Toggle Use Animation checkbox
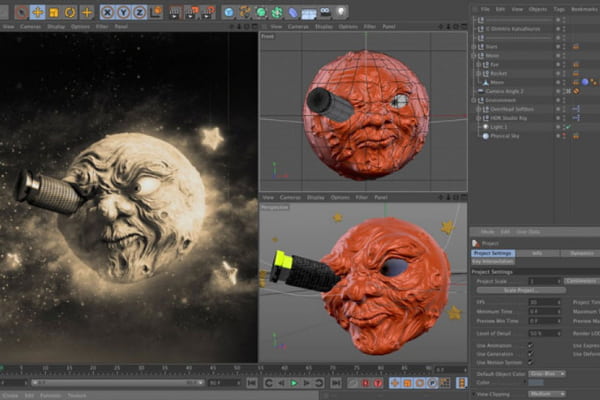Screen dimensions: 600x400 point(530,346)
